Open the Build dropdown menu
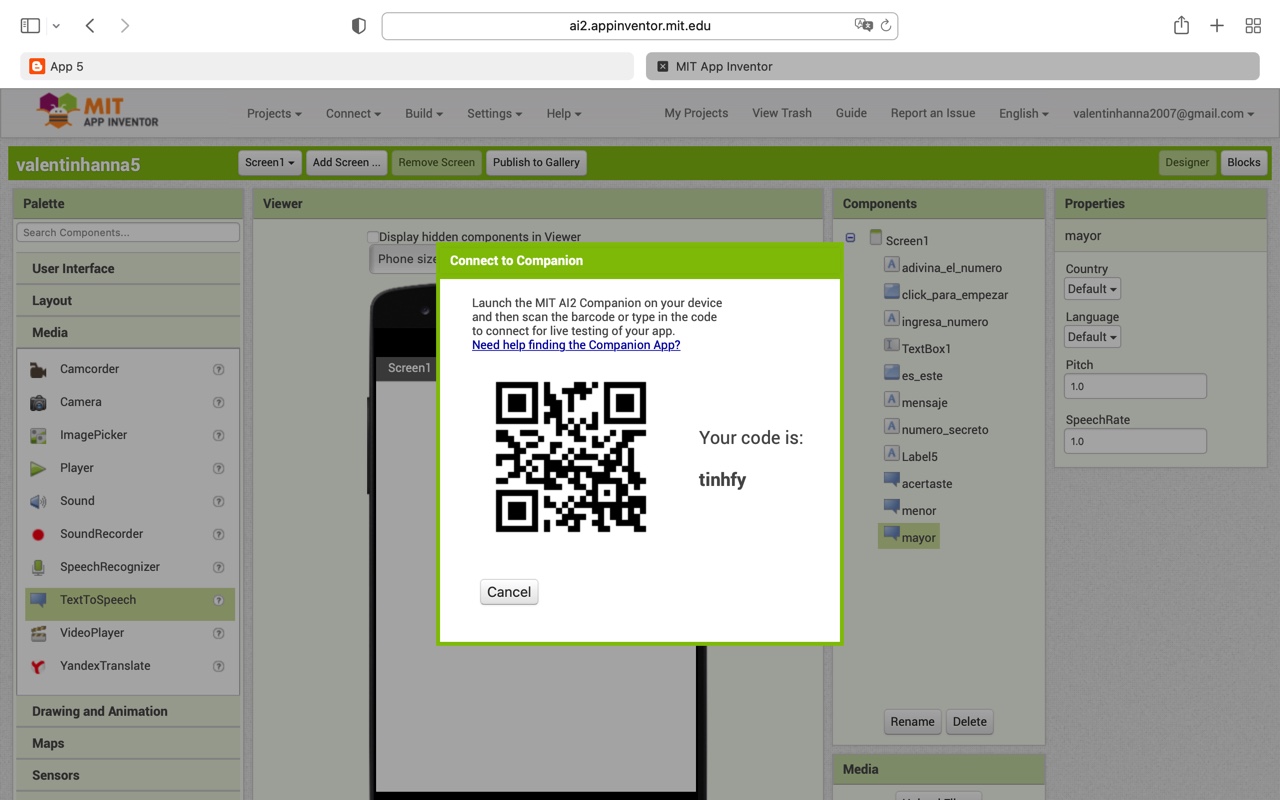 coord(424,114)
